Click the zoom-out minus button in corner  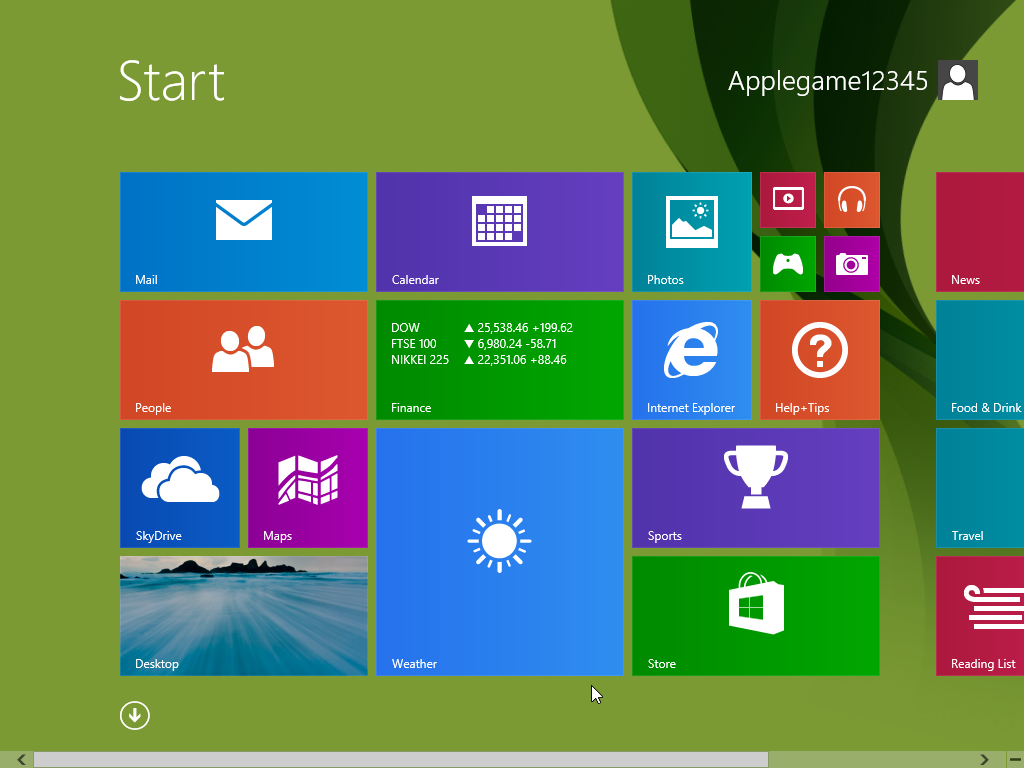pos(1015,760)
